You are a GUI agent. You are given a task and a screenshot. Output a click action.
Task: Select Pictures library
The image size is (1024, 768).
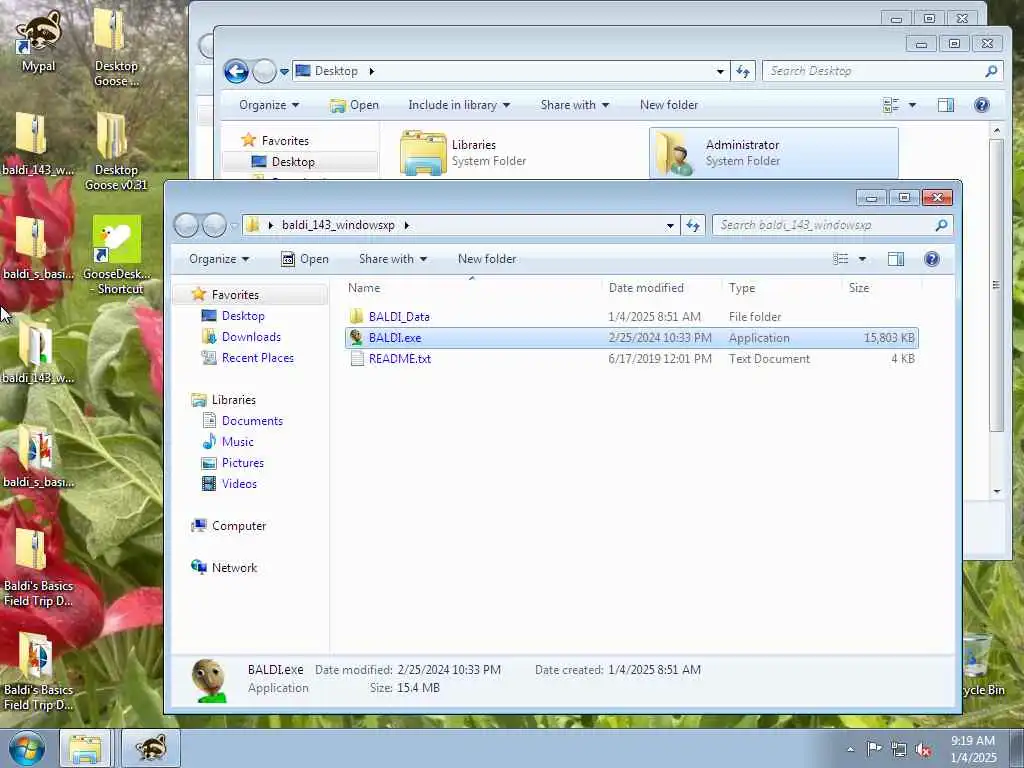point(242,463)
